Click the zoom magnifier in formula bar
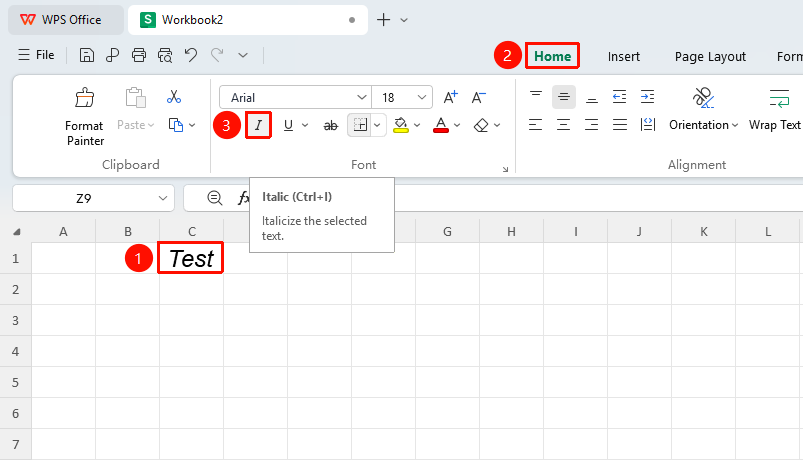This screenshot has width=803, height=460. (x=215, y=198)
